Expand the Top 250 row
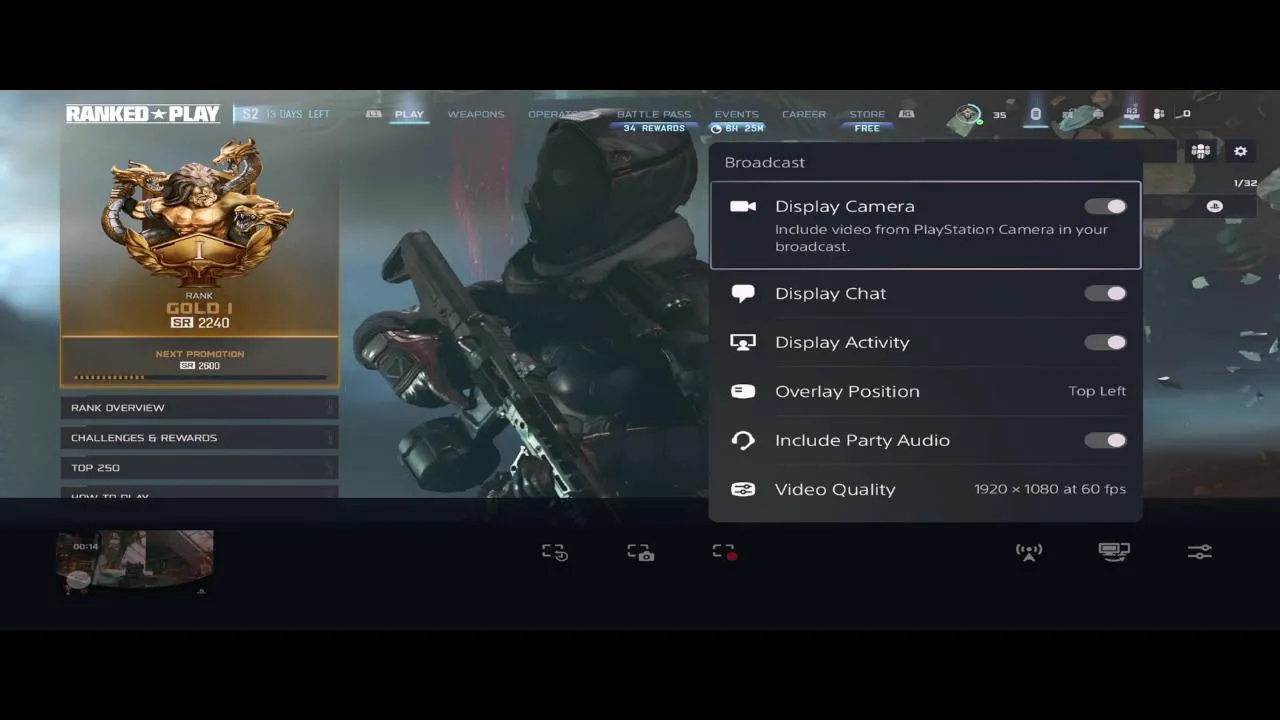Image resolution: width=1280 pixels, height=720 pixels. pos(199,468)
